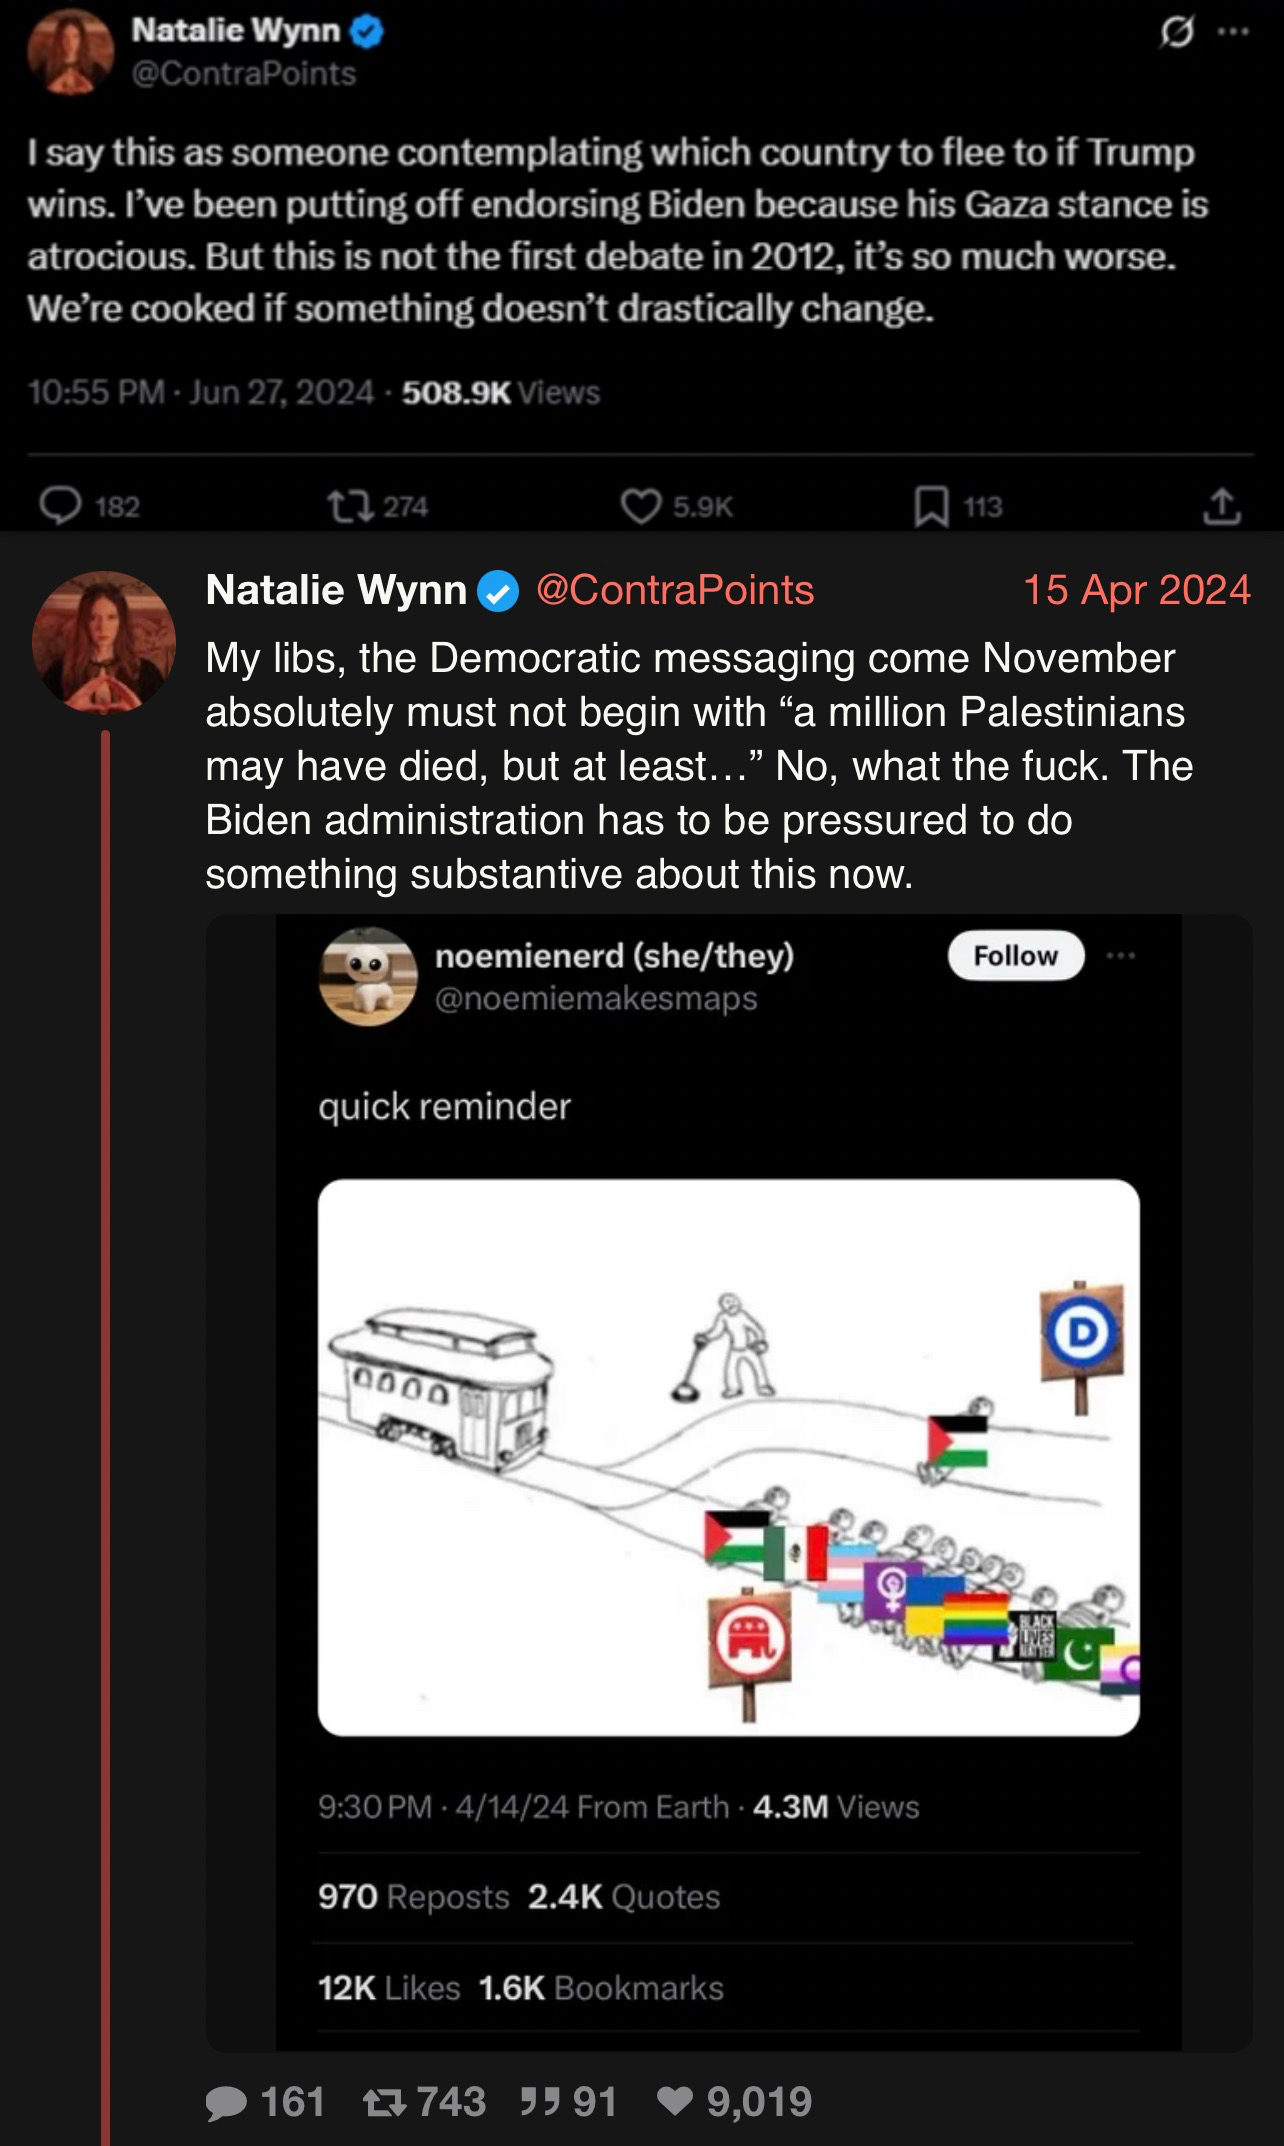Click the reply icon showing 161
Image resolution: width=1284 pixels, height=2146 pixels.
[x=226, y=2103]
